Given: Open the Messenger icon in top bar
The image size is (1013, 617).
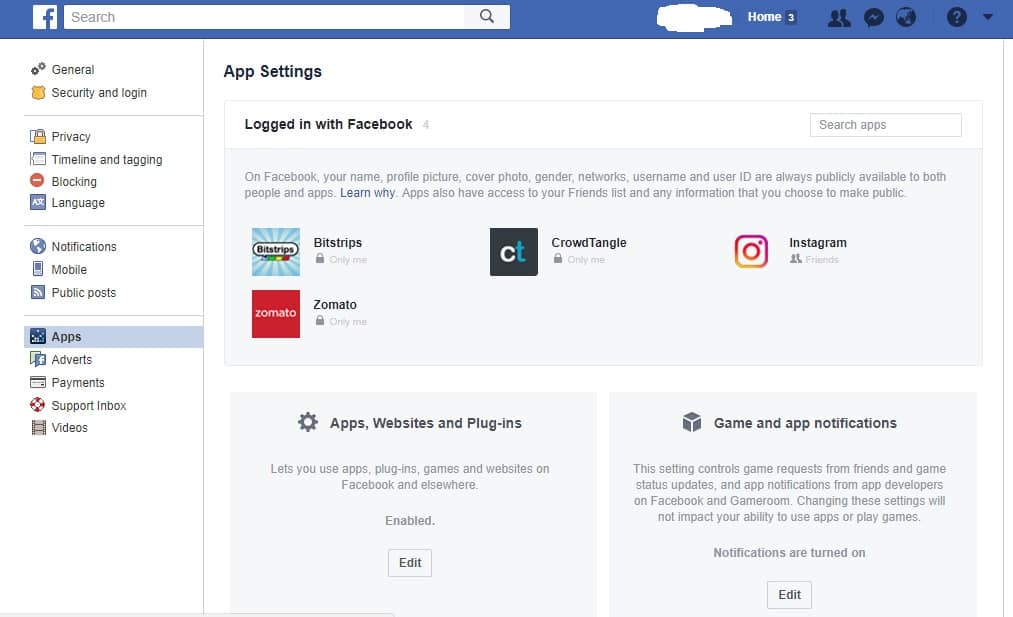Looking at the screenshot, I should pyautogui.click(x=873, y=17).
